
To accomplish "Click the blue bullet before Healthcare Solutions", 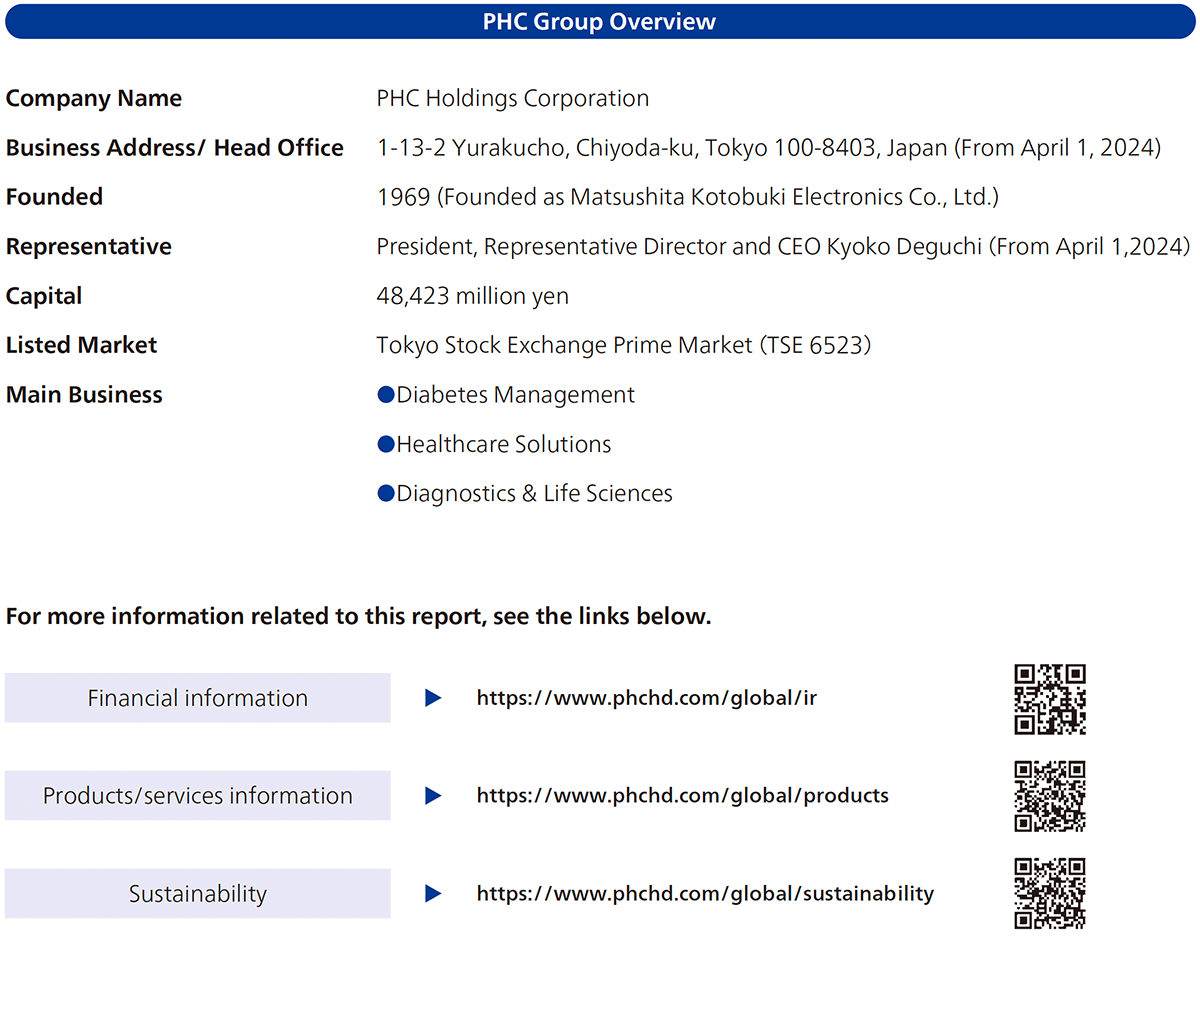I will [x=386, y=444].
